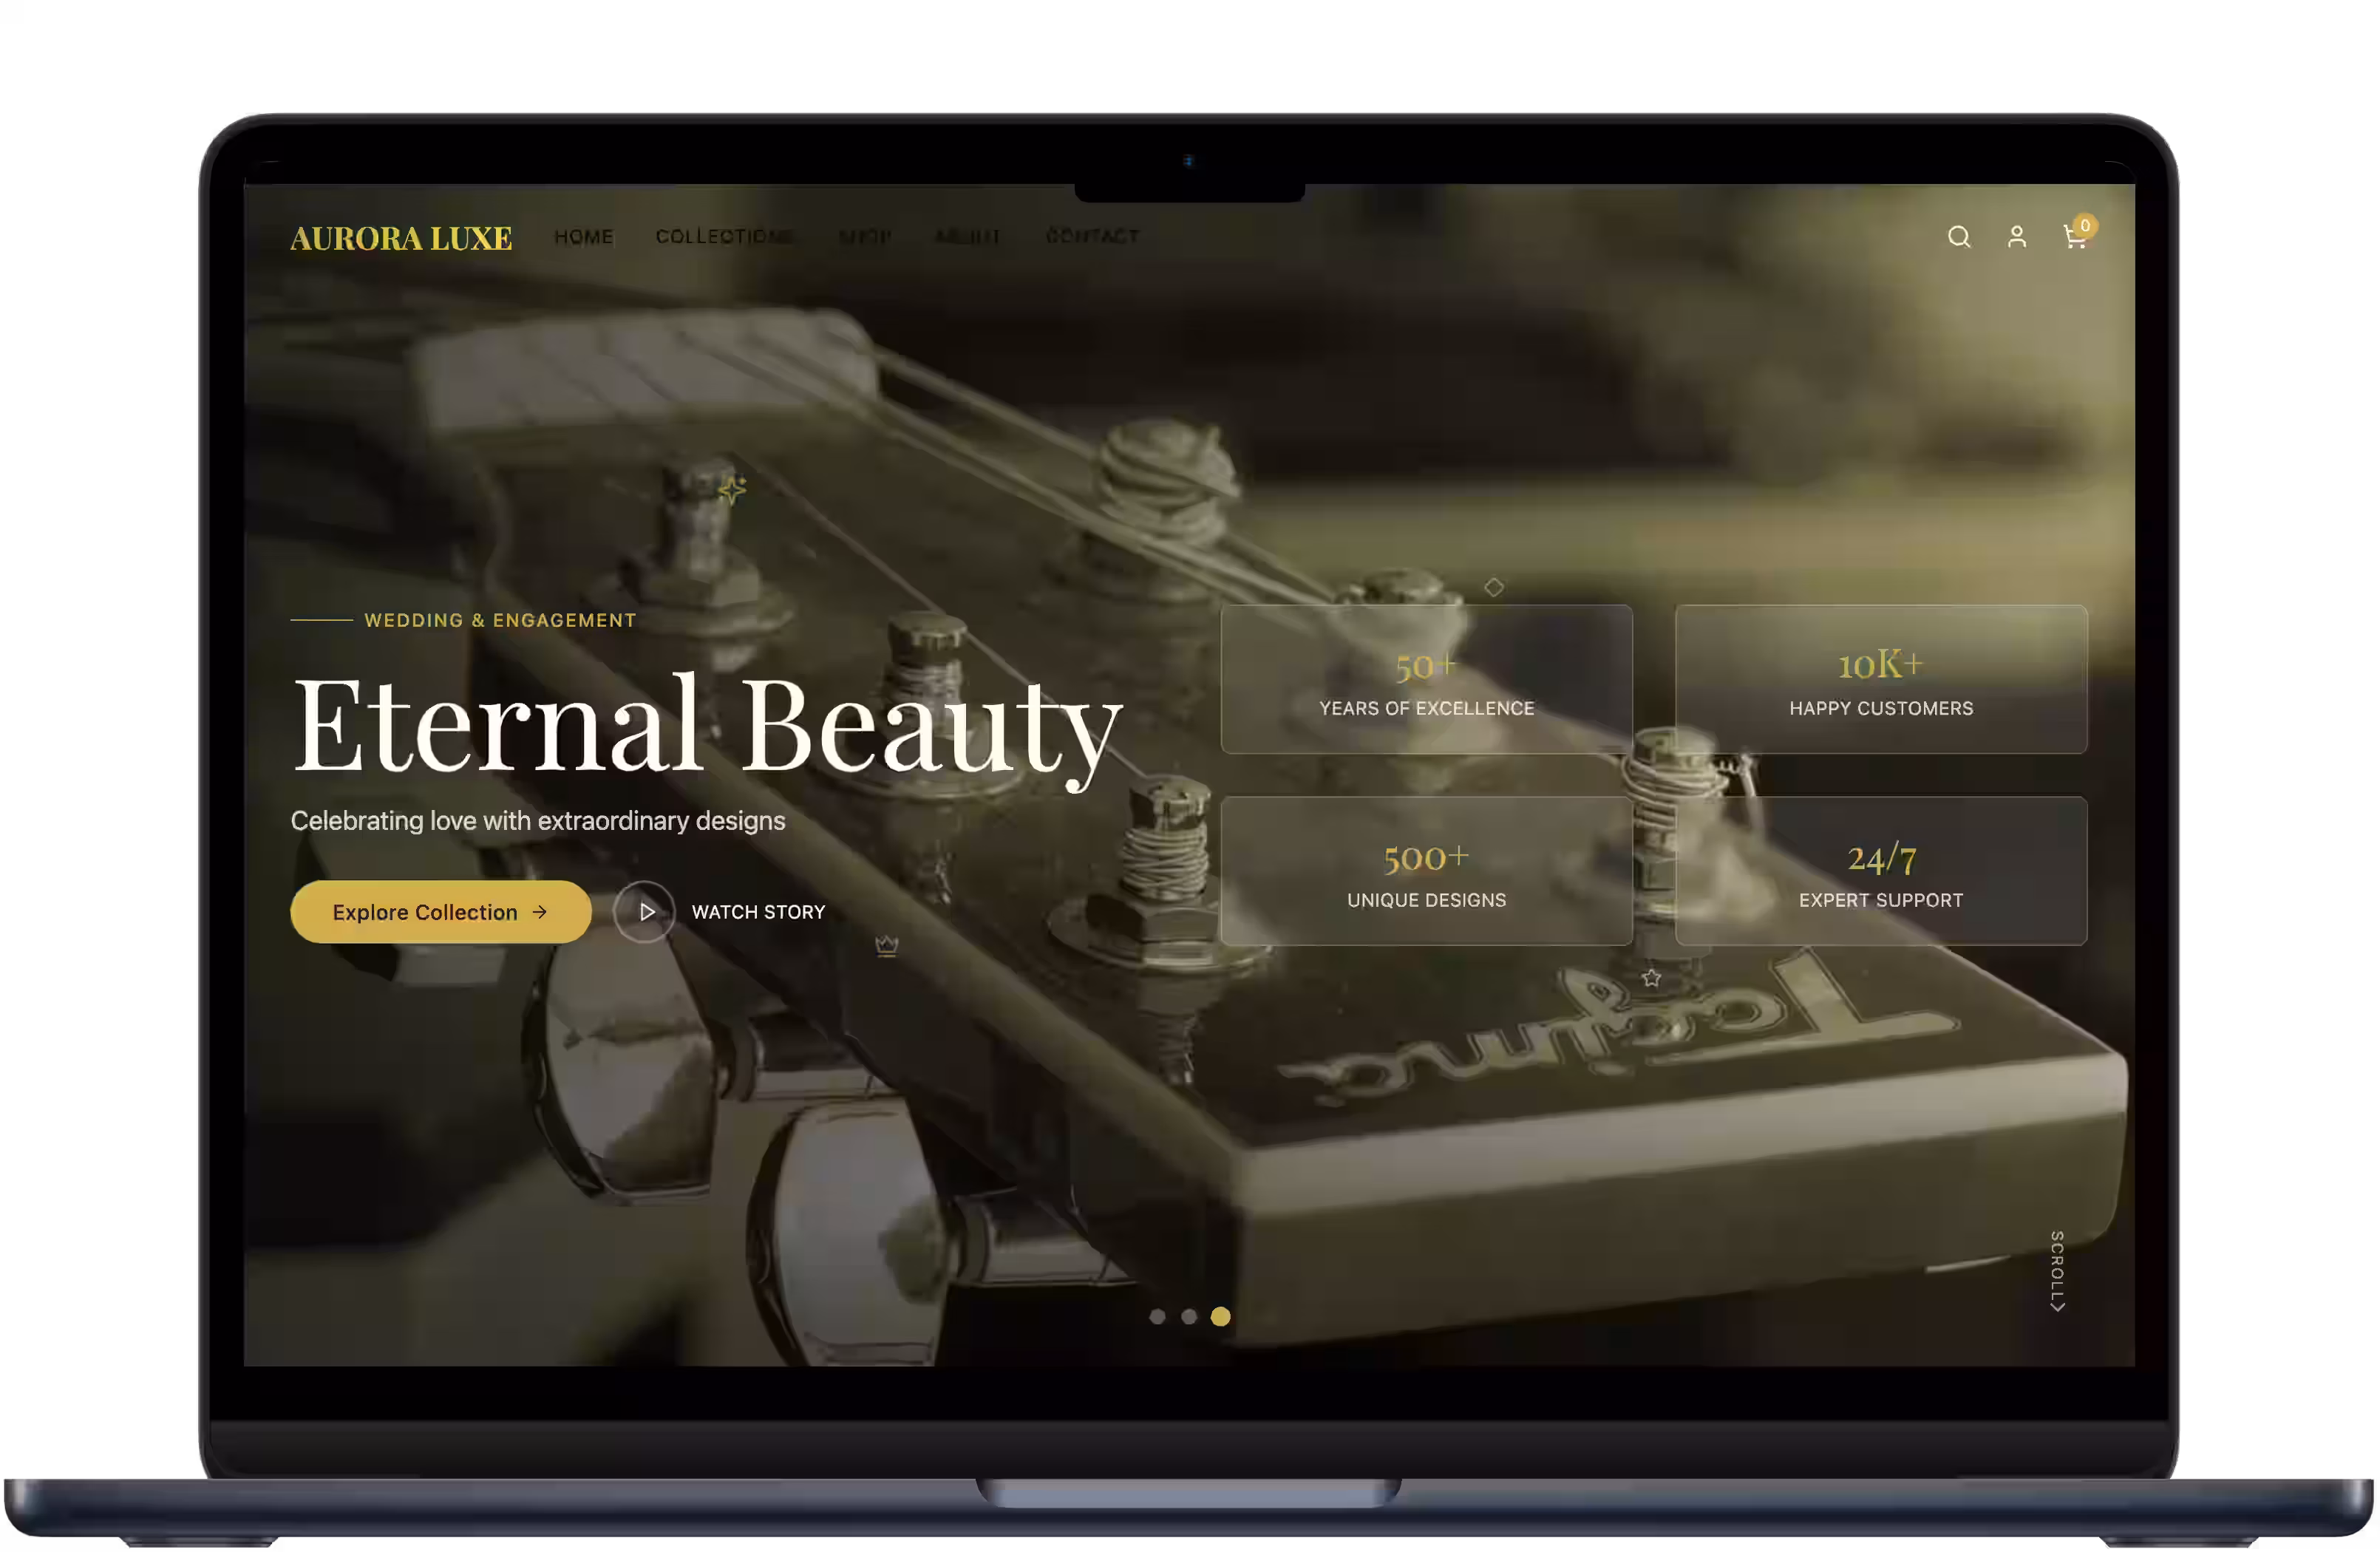Open the CONTACT nav item
This screenshot has width=2380, height=1552.
click(1092, 237)
